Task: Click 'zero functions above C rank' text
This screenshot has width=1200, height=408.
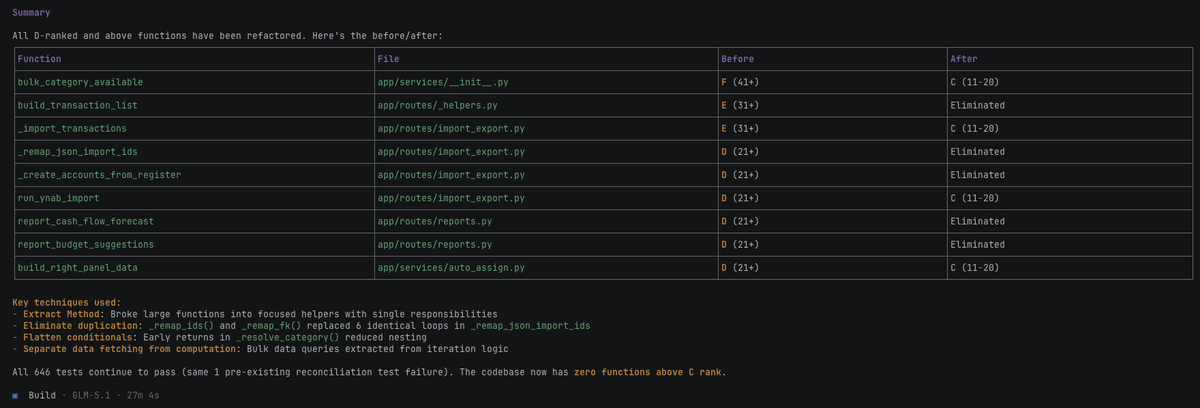Action: click(x=648, y=372)
